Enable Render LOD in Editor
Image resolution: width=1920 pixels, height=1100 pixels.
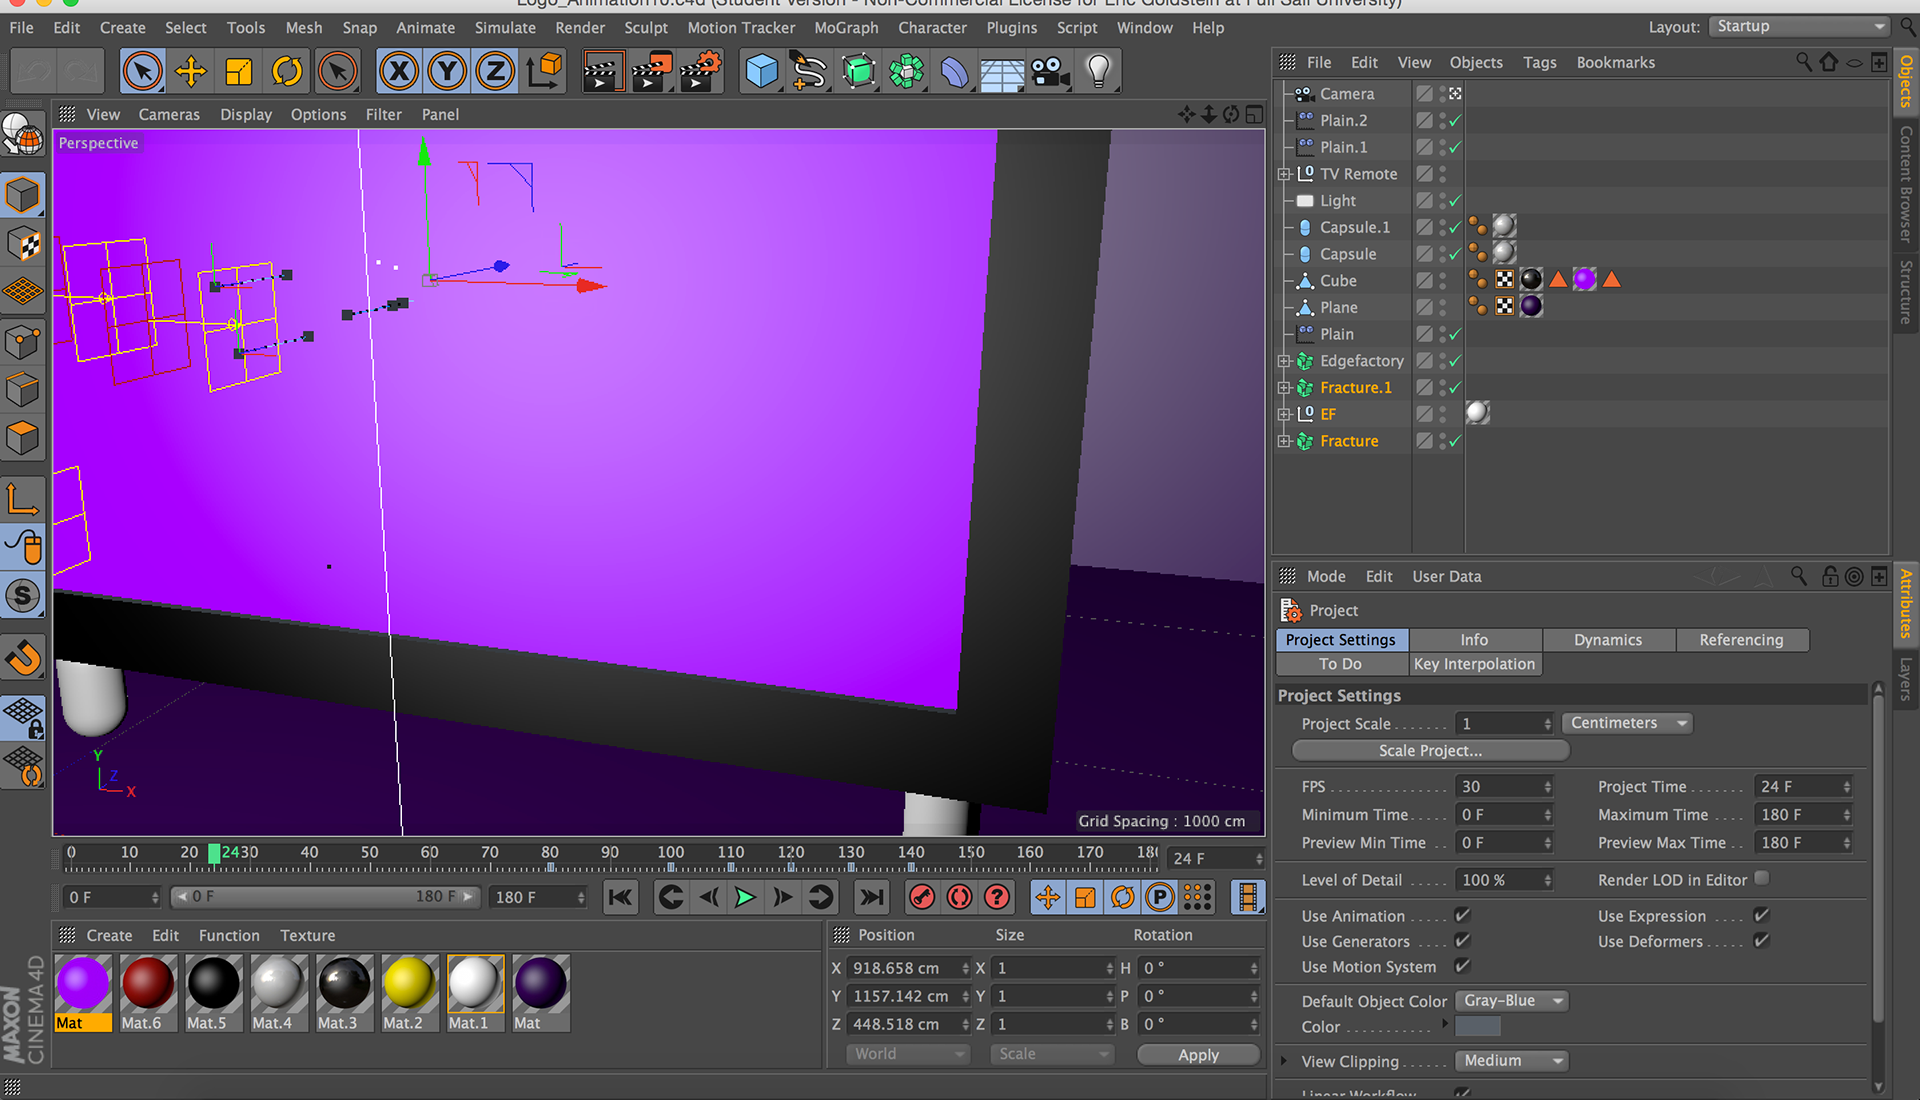click(1762, 878)
